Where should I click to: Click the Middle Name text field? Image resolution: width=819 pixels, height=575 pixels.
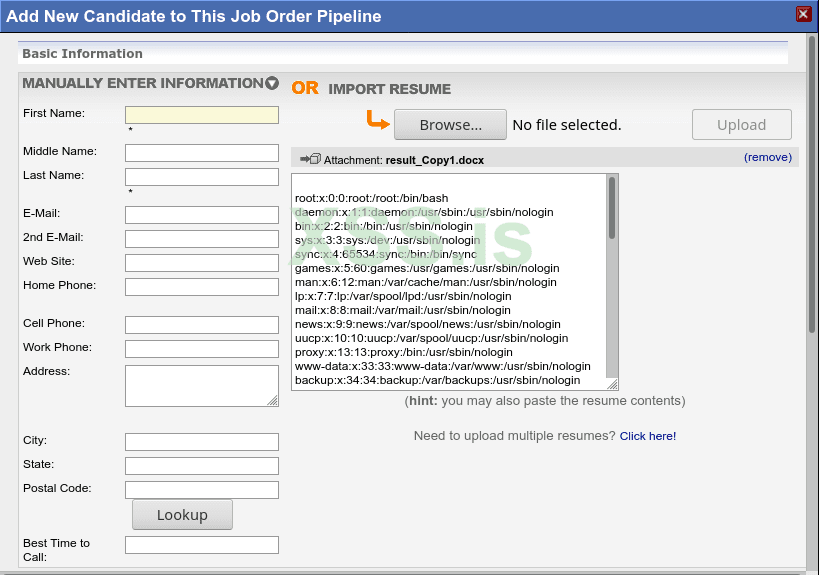click(x=202, y=153)
